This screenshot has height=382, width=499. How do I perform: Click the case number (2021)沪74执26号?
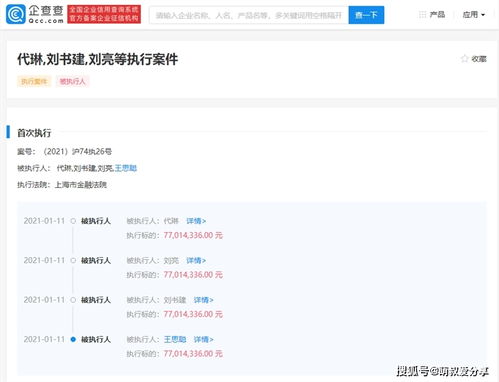tap(77, 152)
